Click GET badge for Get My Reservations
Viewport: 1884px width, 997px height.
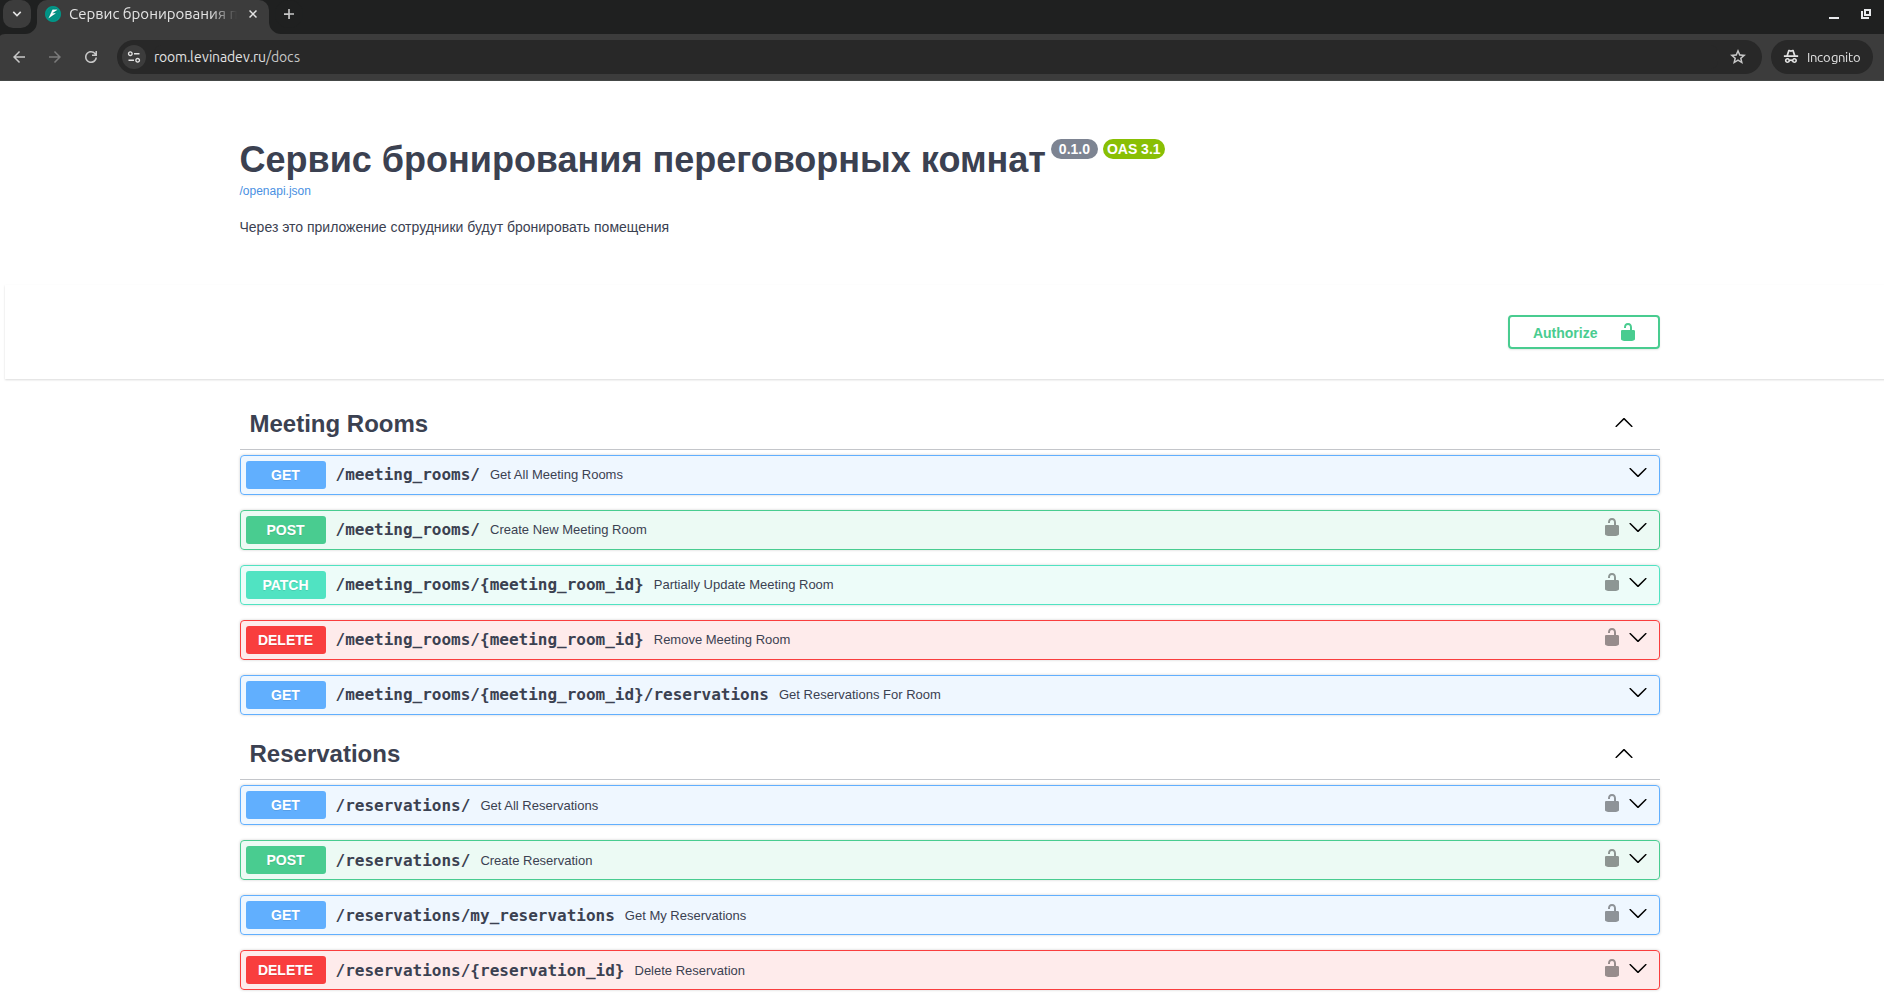tap(286, 915)
